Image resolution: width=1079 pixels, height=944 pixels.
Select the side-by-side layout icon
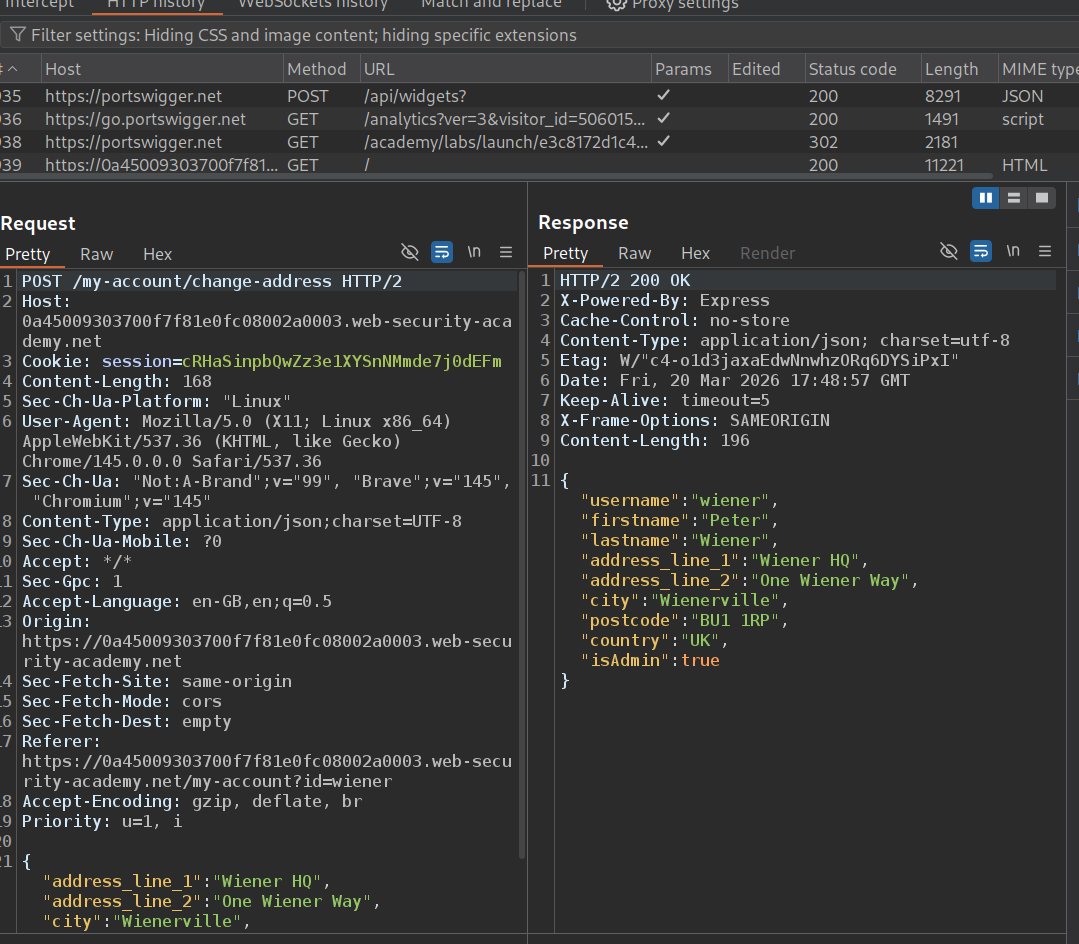pos(986,198)
